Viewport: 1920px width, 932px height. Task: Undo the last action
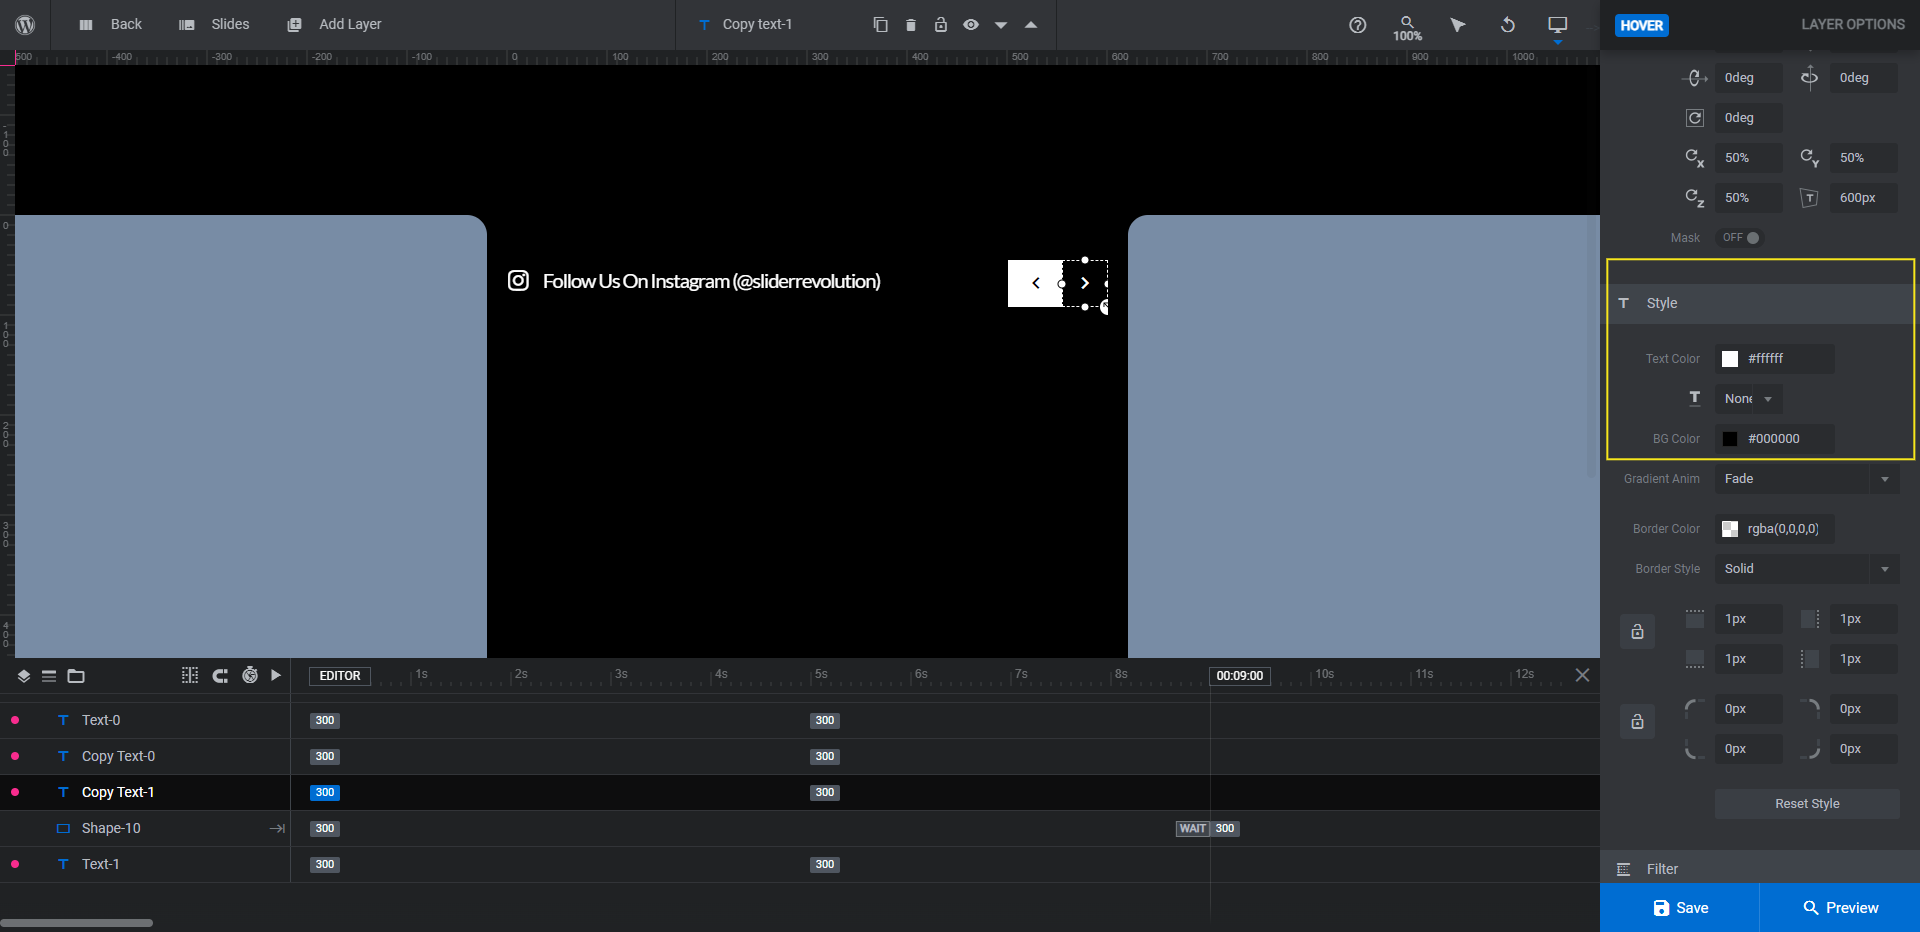coord(1507,25)
